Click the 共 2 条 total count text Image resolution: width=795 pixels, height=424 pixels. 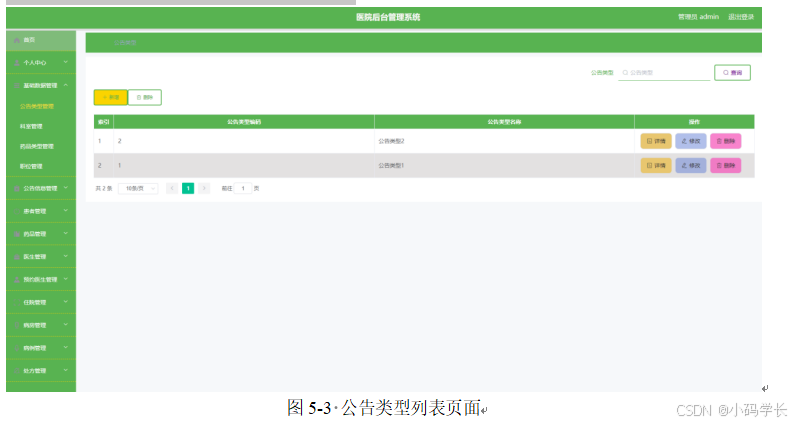tap(103, 188)
